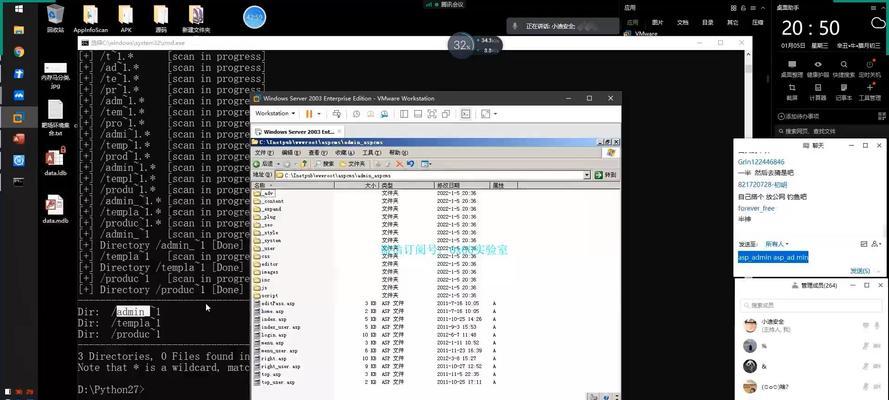Viewport: 889px width, 400px height.
Task: Select the editor folder
Action: click(266, 264)
